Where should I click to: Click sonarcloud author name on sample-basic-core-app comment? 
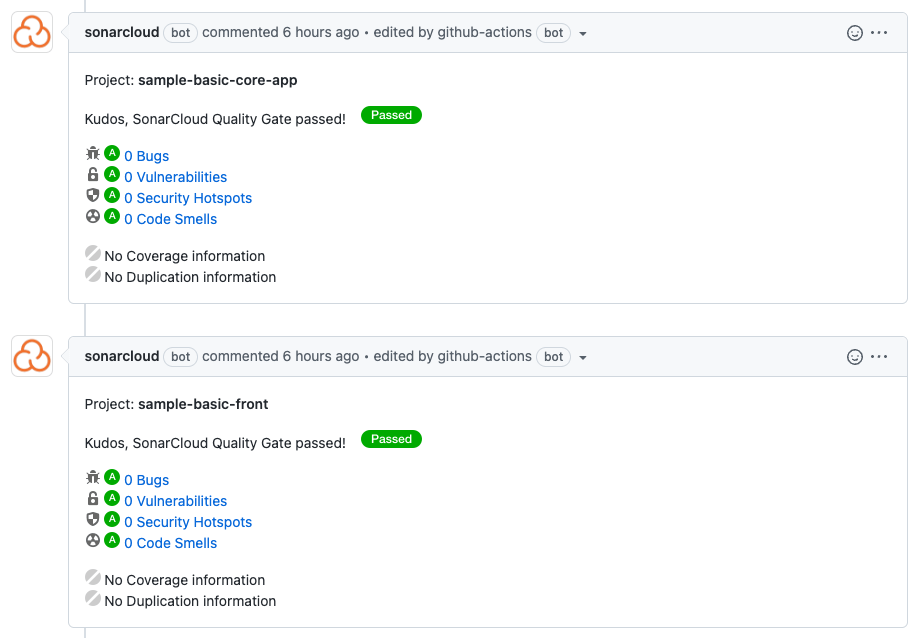(x=122, y=32)
